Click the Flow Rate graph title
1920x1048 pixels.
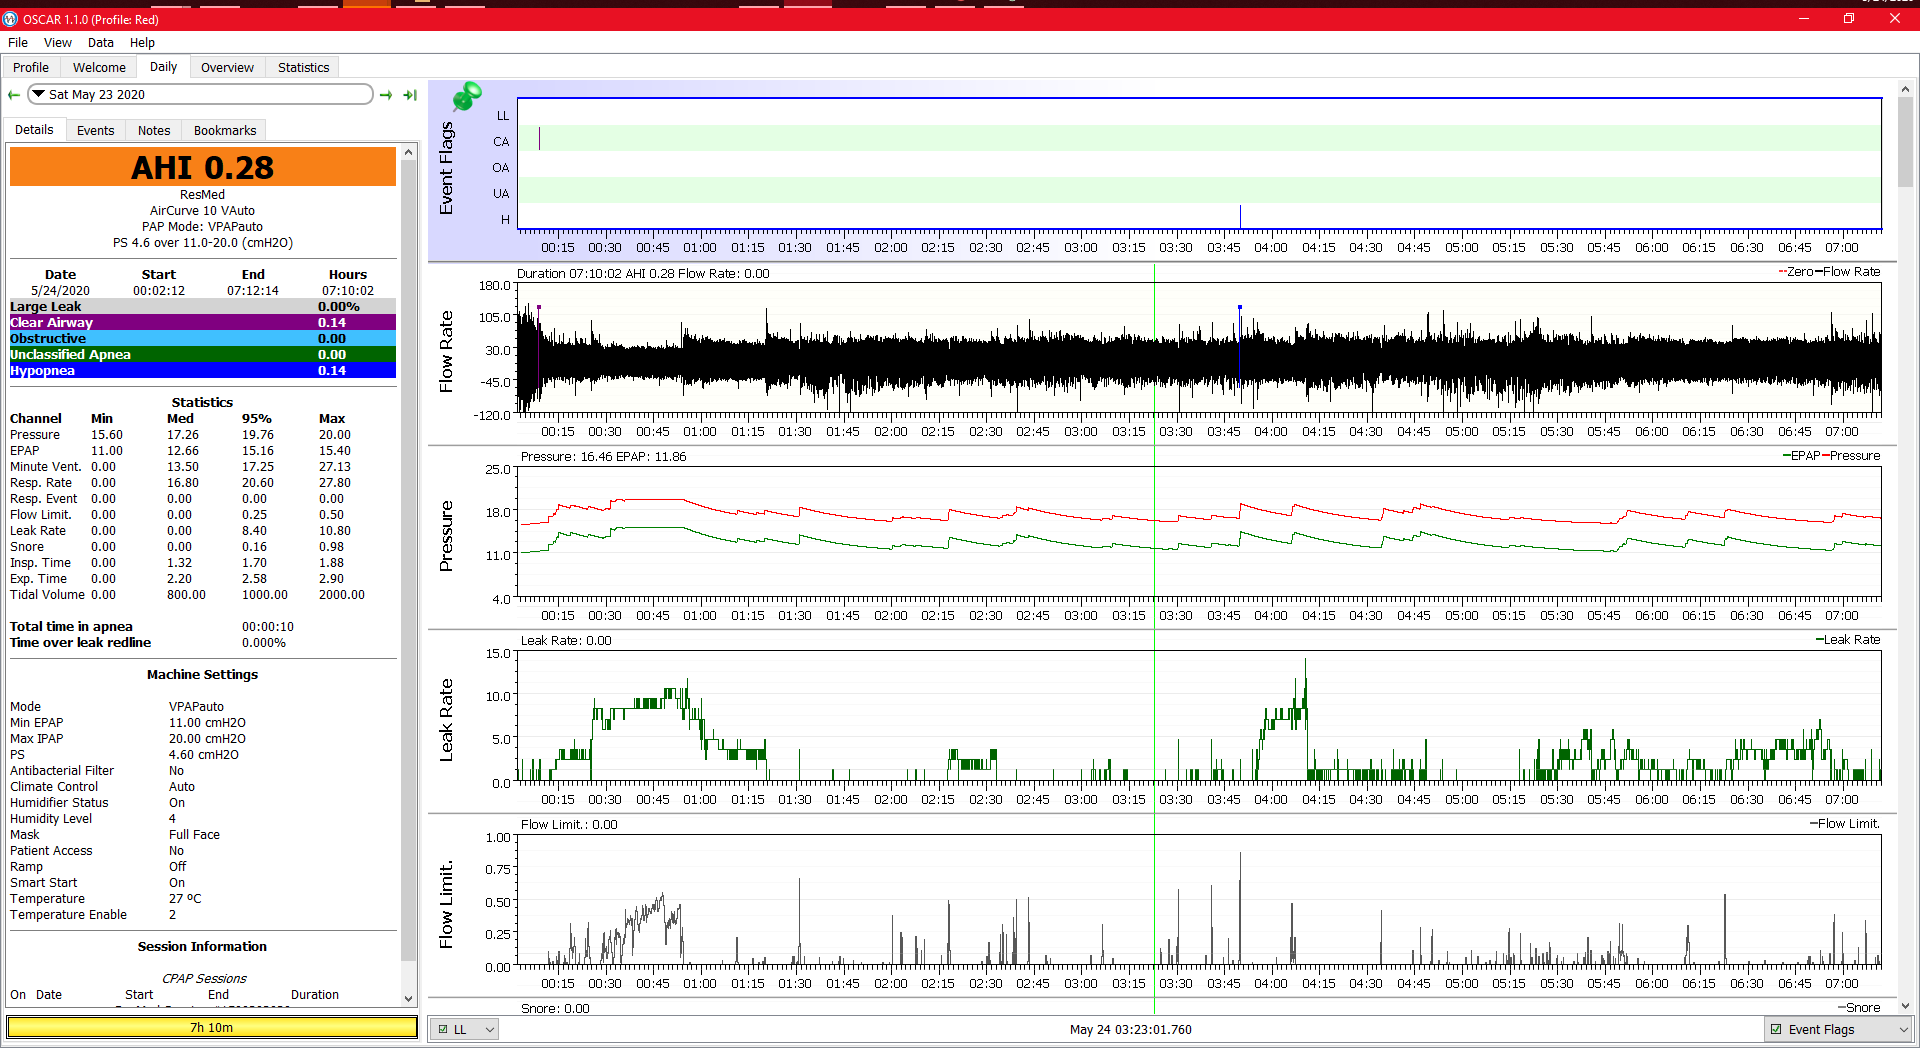click(x=446, y=351)
